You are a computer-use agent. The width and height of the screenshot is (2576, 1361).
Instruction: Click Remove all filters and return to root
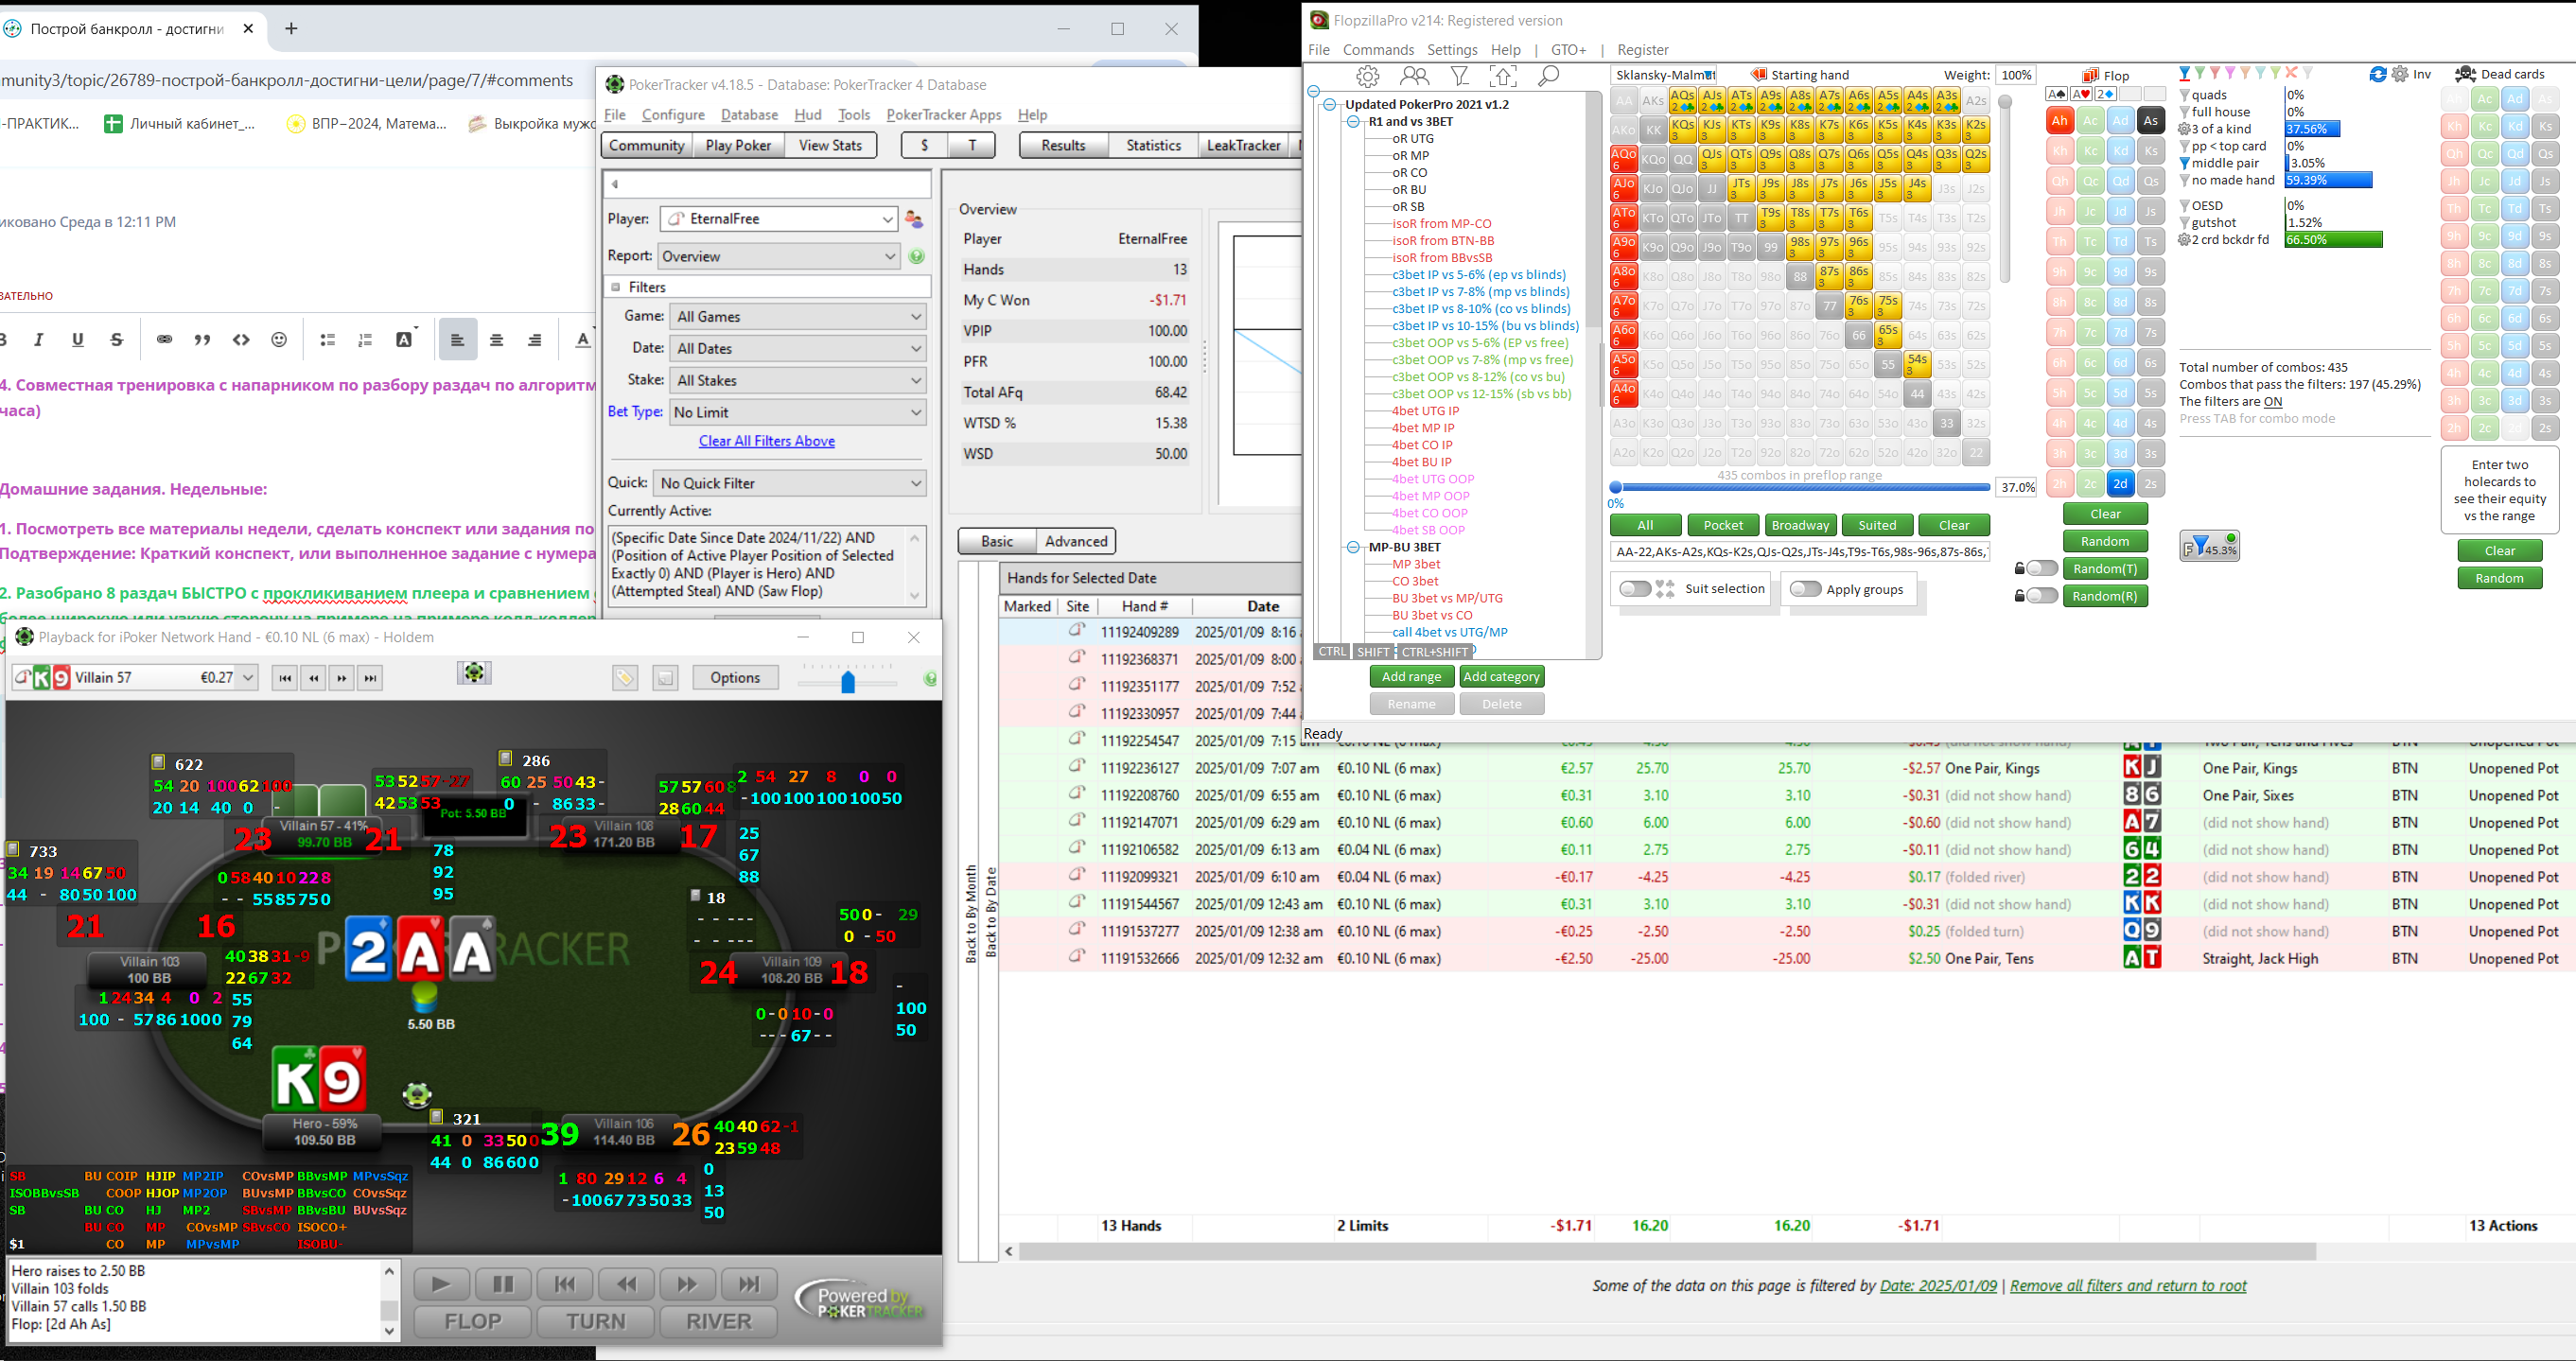coord(2128,1286)
